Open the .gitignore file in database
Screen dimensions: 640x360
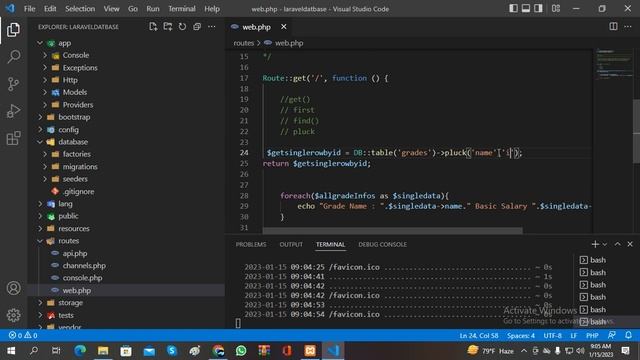coord(78,191)
